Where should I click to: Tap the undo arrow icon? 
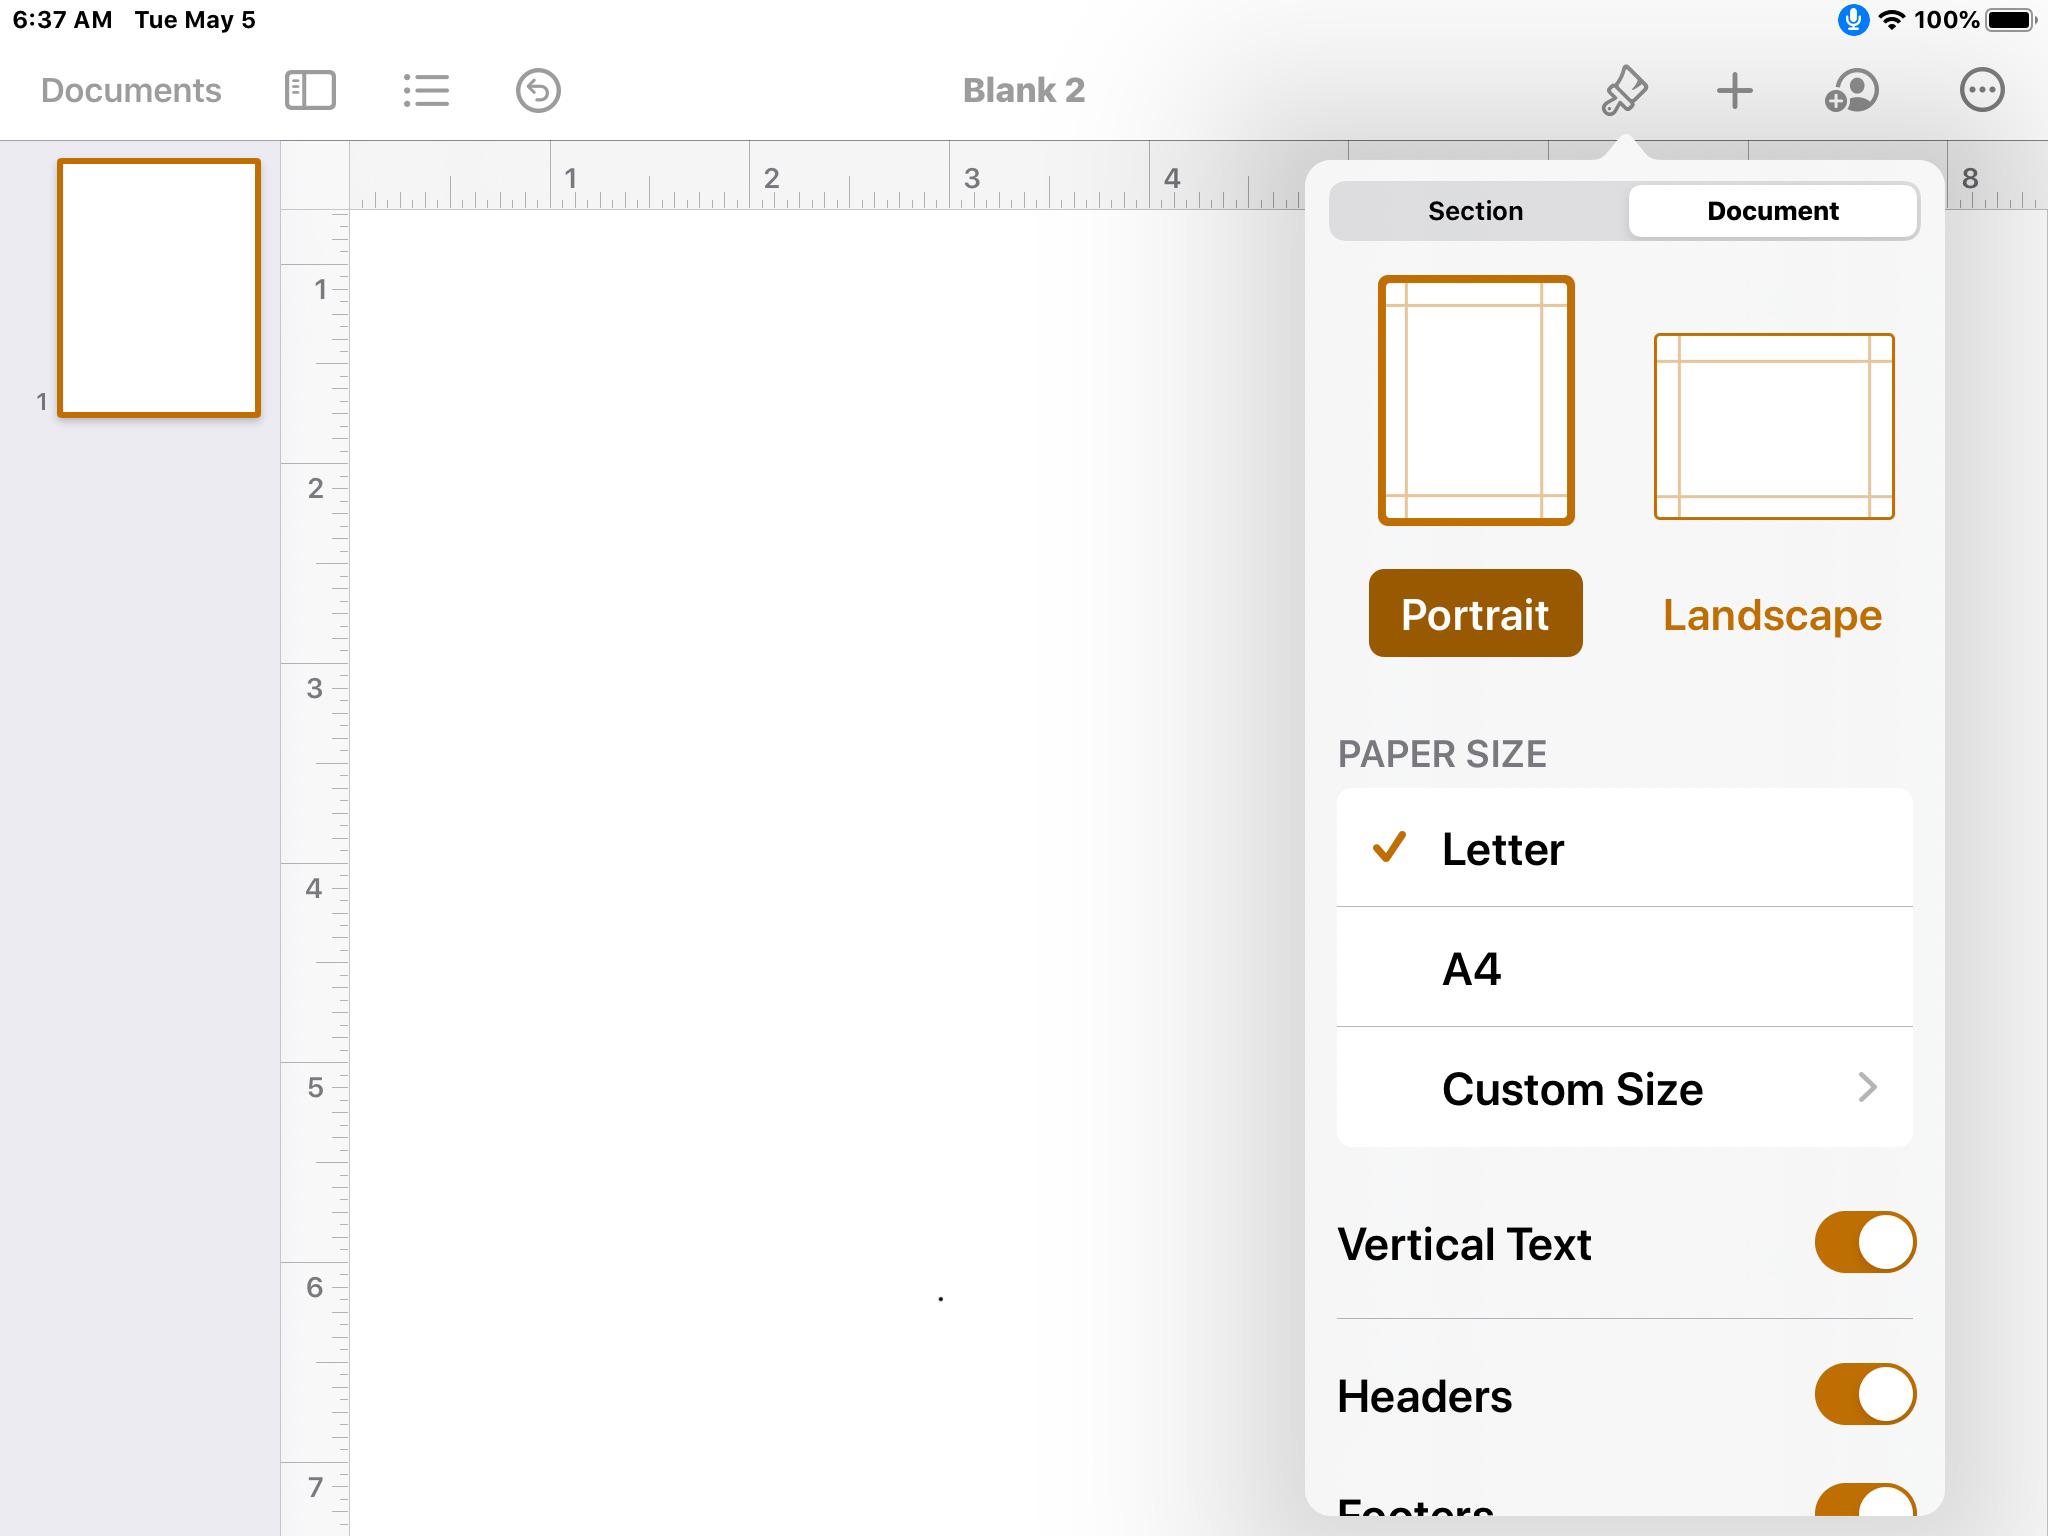pos(538,91)
